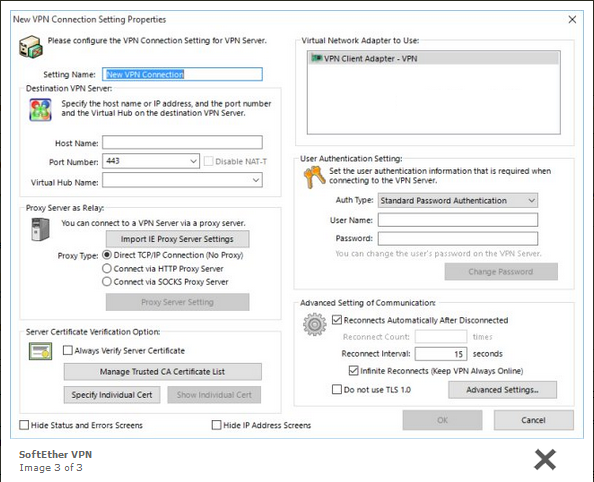Click the proxy server tower icon
Screen dimensions: 594x482
(40, 229)
